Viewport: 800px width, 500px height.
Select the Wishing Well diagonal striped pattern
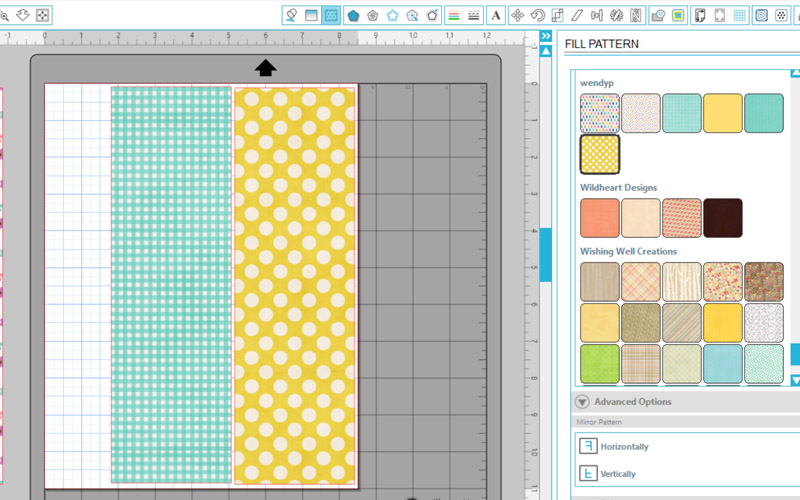click(x=682, y=322)
